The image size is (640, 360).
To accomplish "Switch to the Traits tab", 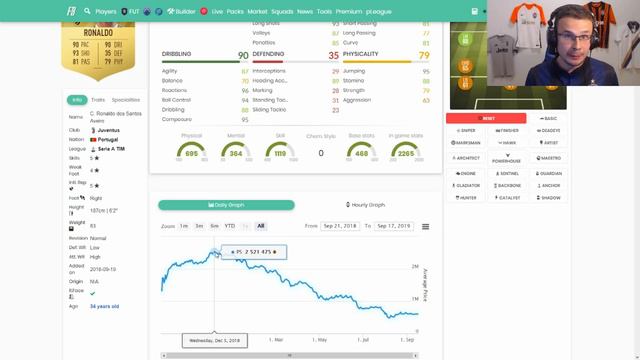I will click(x=98, y=100).
